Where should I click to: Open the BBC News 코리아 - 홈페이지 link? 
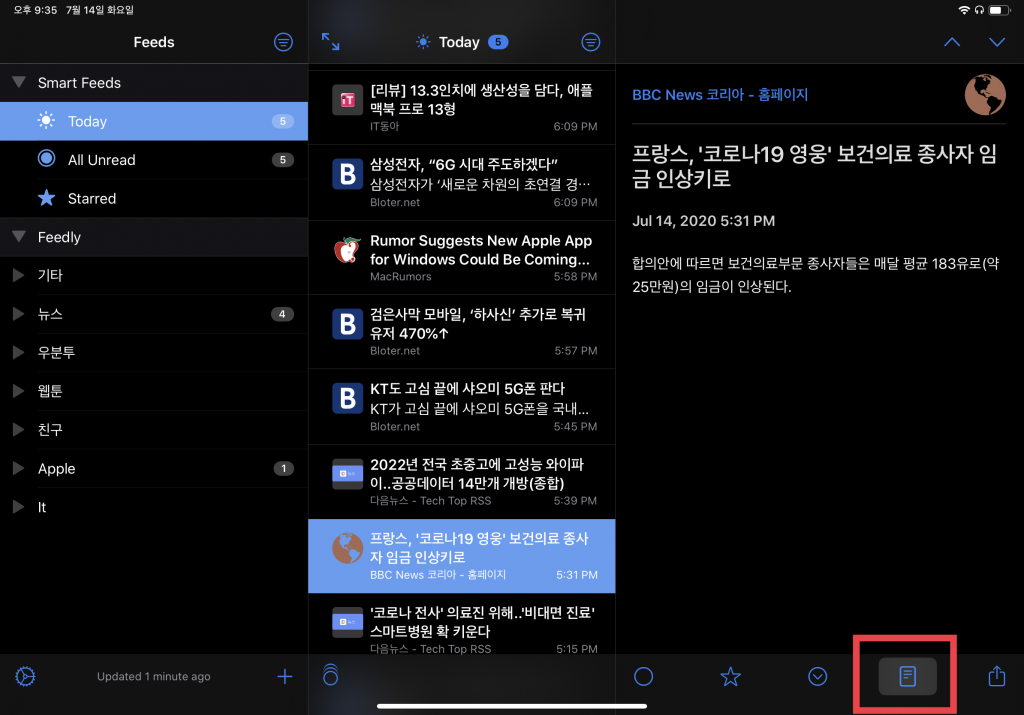(x=720, y=95)
